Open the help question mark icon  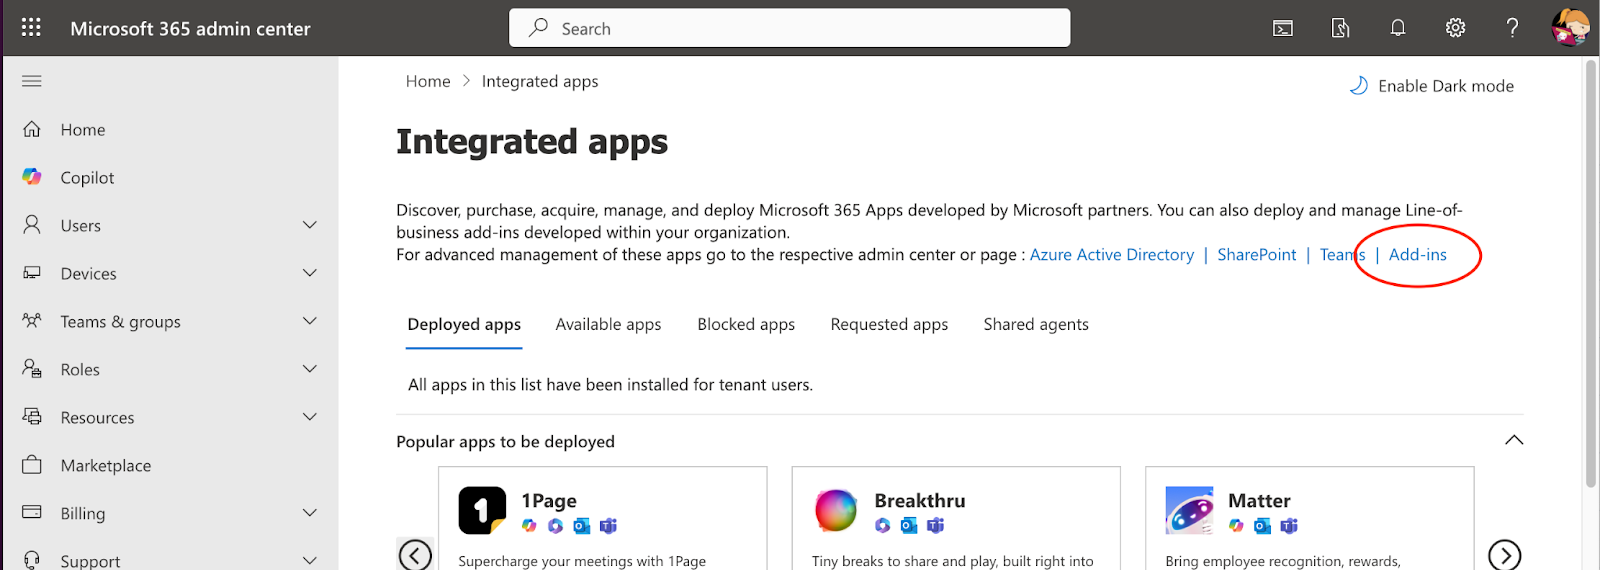coord(1512,28)
